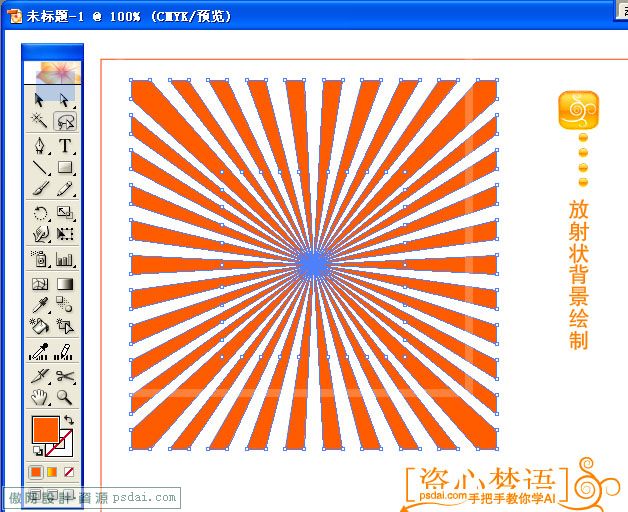Pick the Magic Wand tool

40,121
